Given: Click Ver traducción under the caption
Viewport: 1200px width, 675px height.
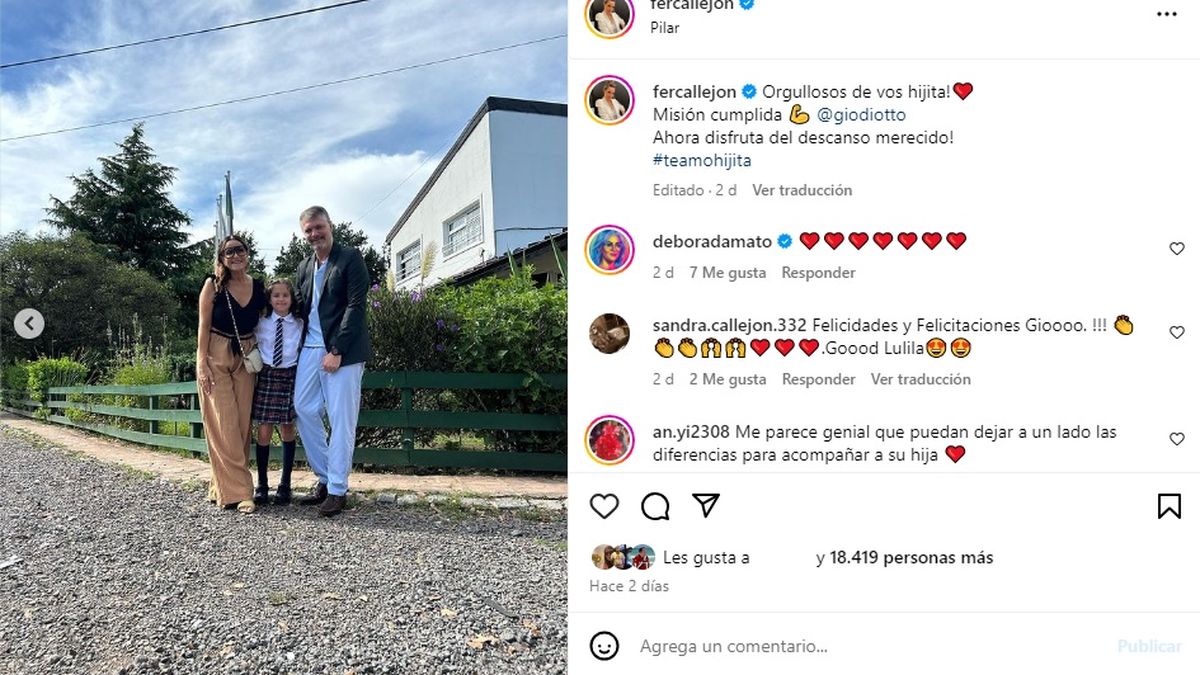Looking at the screenshot, I should pos(802,190).
